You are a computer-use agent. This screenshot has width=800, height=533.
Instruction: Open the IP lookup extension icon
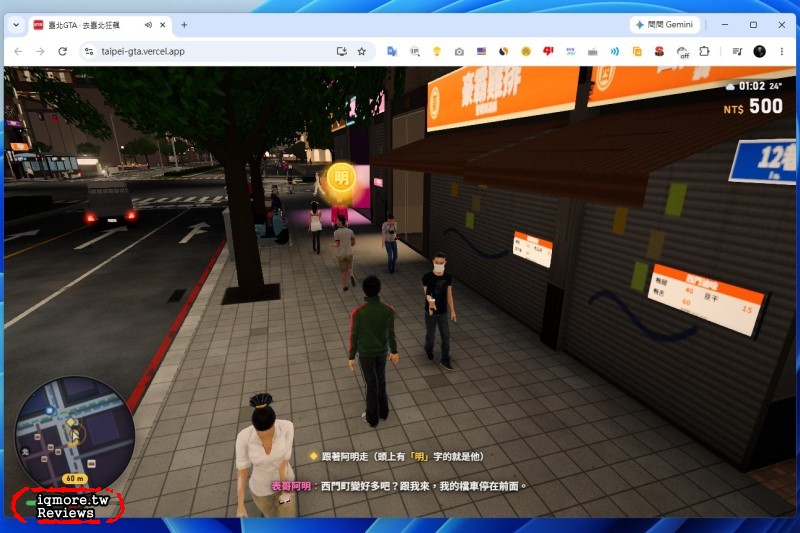coord(415,52)
